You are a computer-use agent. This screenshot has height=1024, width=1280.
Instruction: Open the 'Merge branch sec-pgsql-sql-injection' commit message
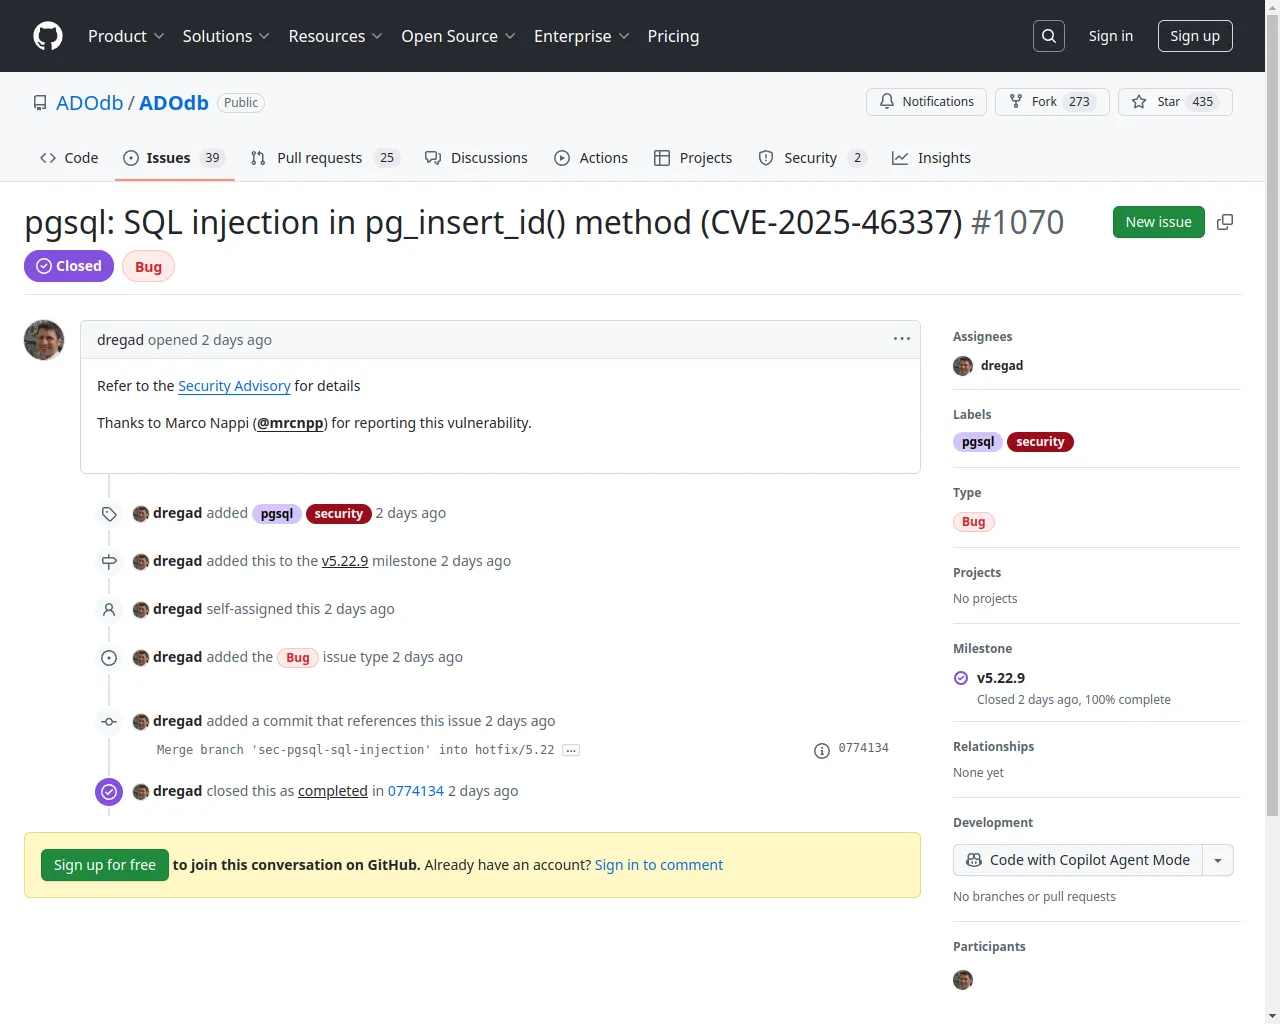click(356, 750)
